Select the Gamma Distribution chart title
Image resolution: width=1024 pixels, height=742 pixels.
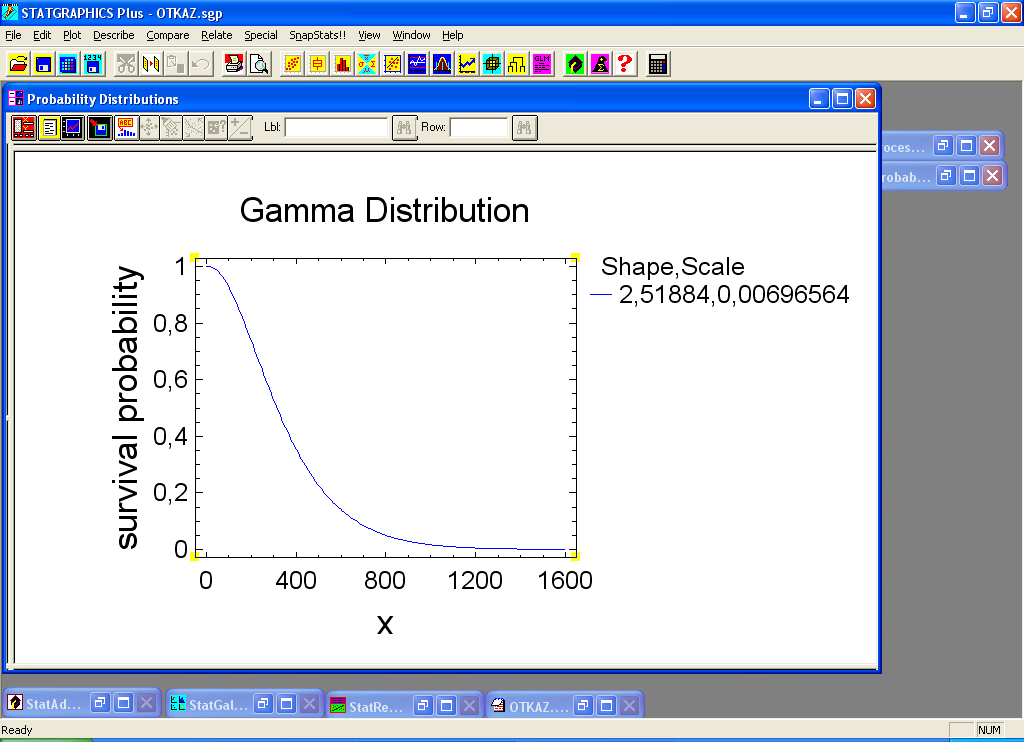point(384,210)
